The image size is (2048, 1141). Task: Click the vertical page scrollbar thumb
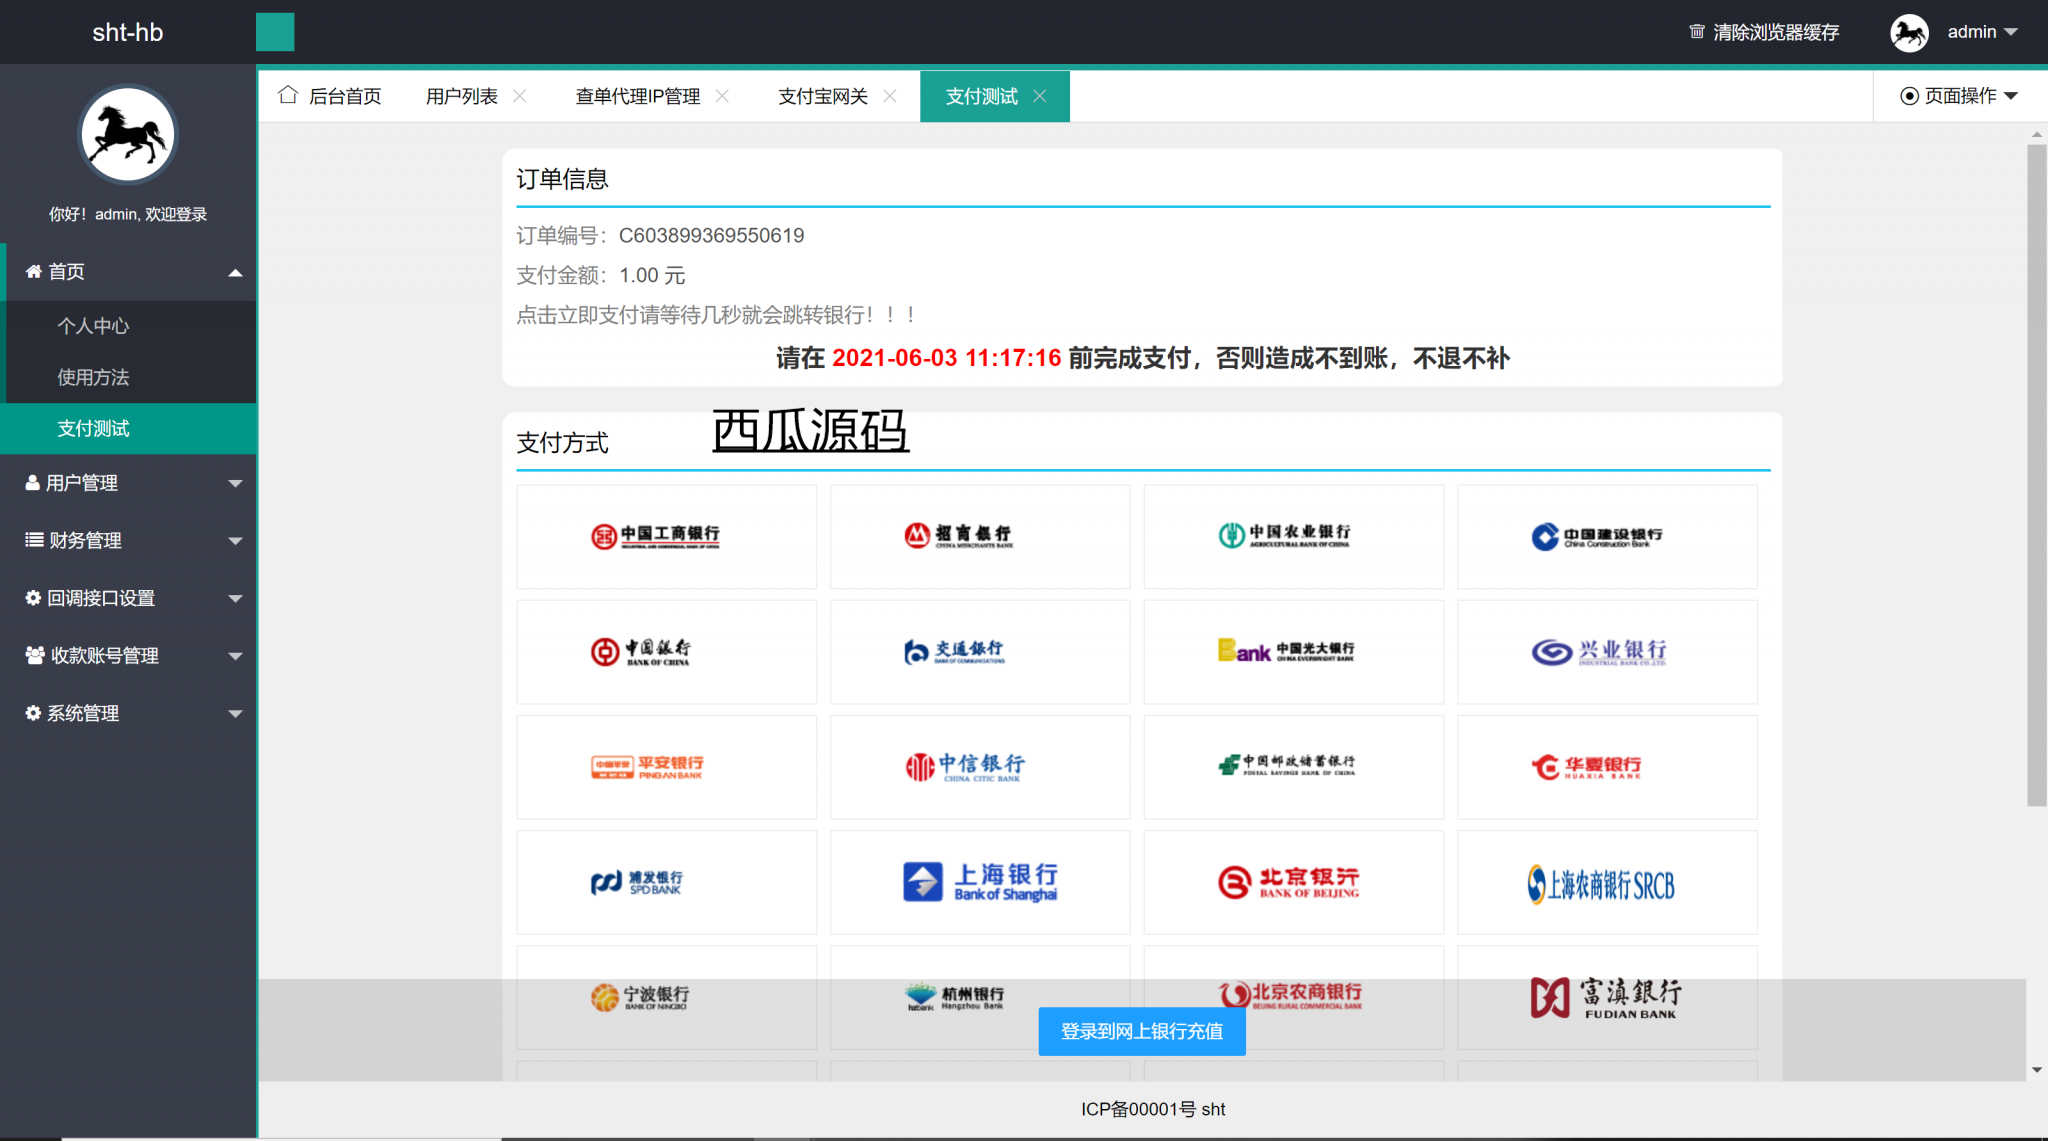tap(2037, 475)
